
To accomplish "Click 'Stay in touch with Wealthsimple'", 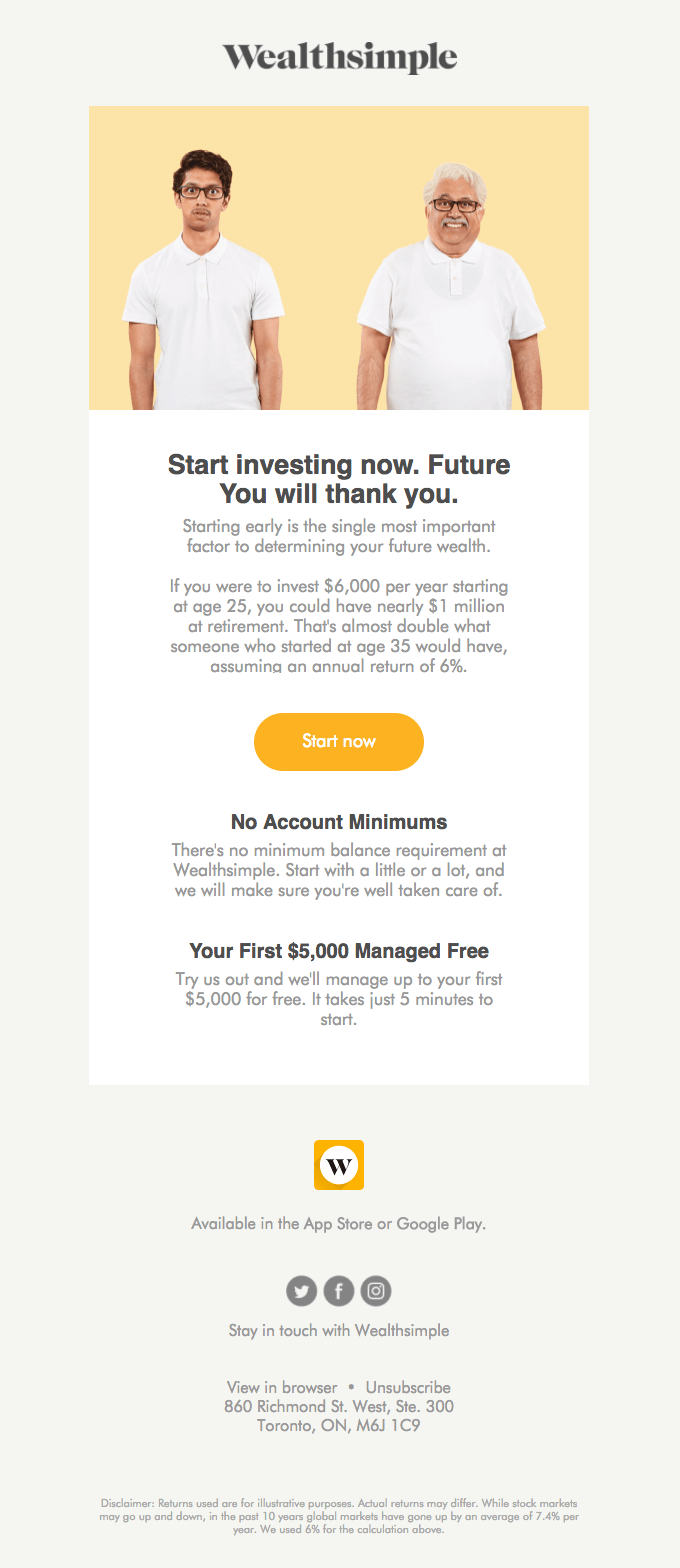I will tap(339, 1330).
